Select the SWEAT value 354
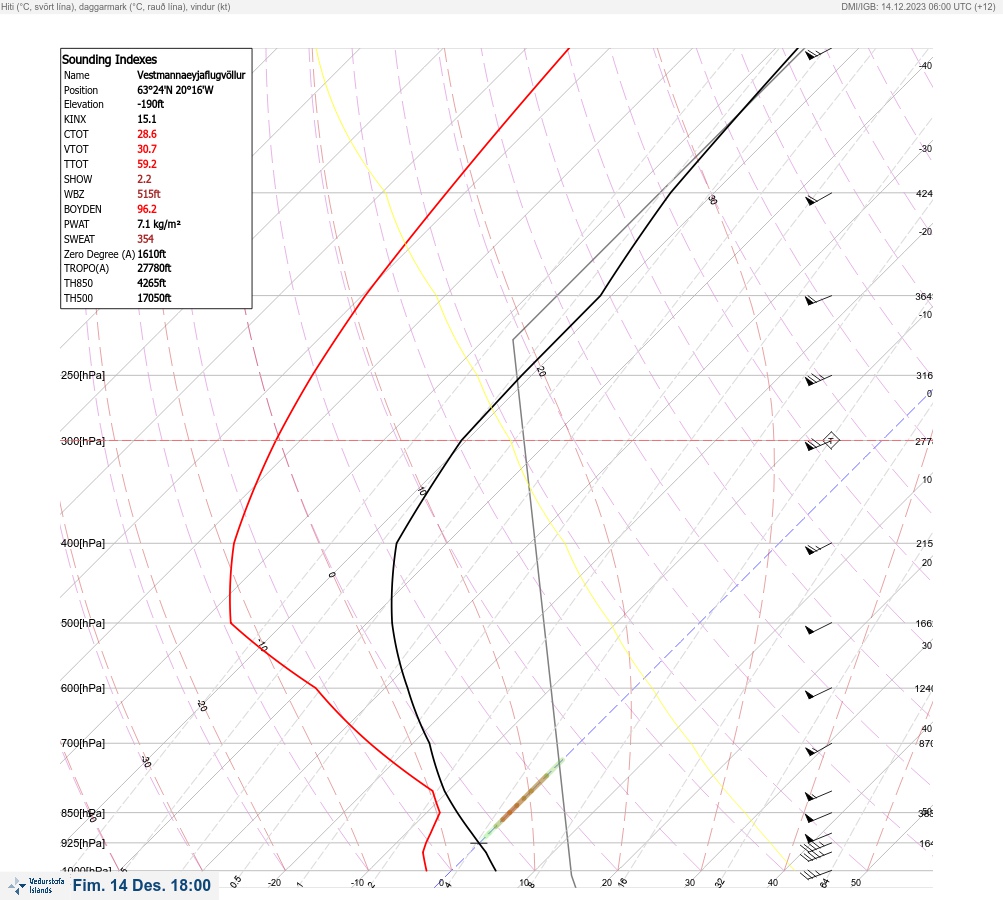The height and width of the screenshot is (900, 1003). (145, 239)
